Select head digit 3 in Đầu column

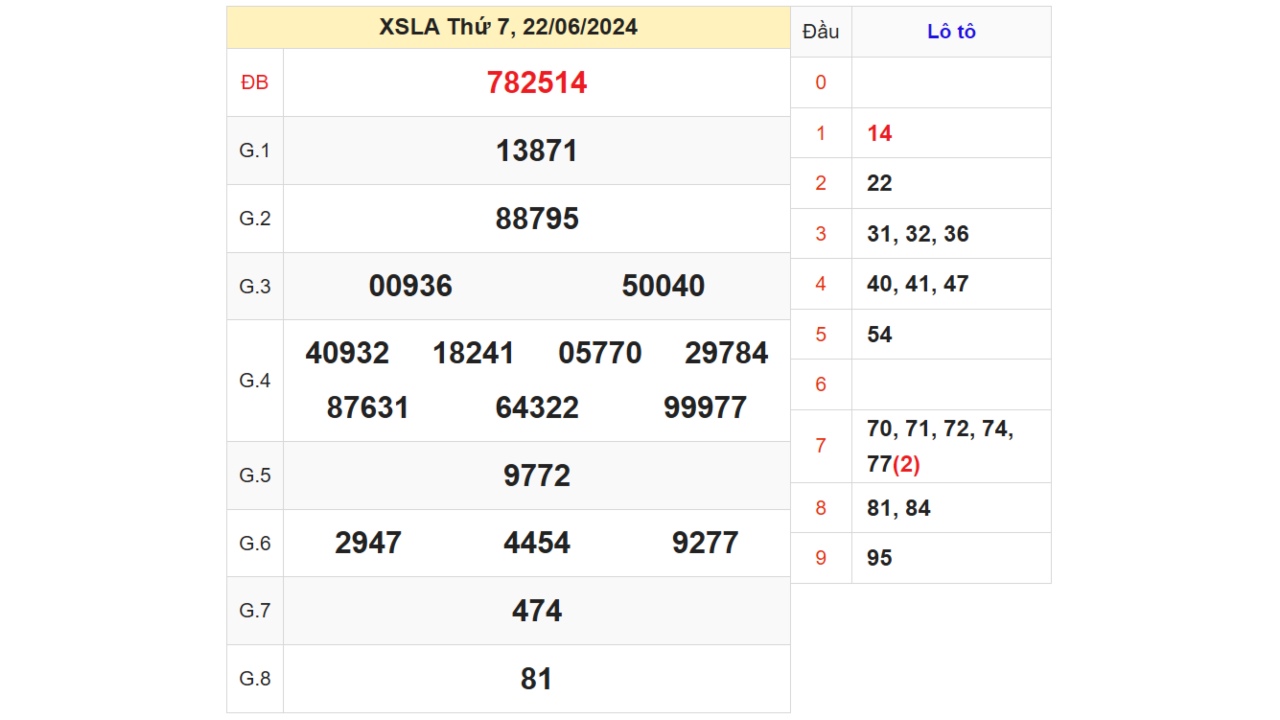click(x=821, y=234)
